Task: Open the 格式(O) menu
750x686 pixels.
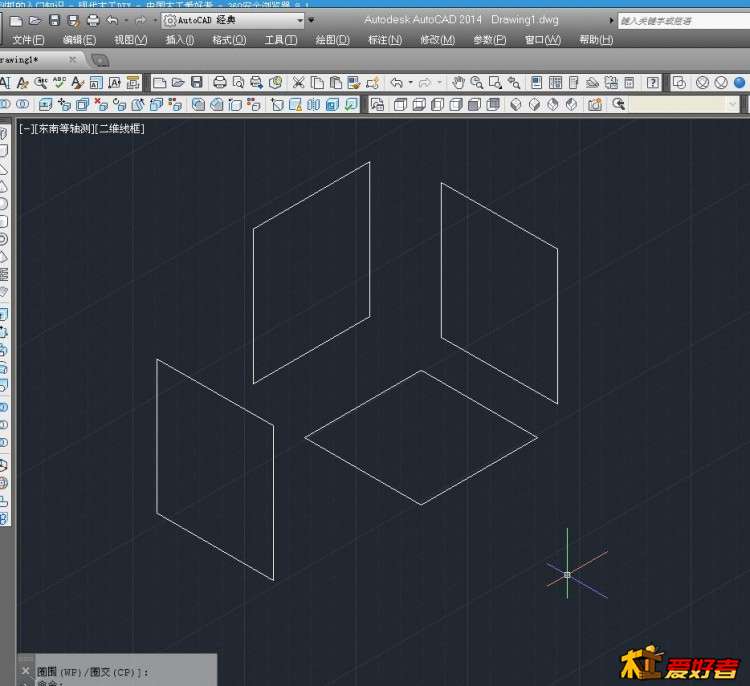Action: click(x=229, y=40)
